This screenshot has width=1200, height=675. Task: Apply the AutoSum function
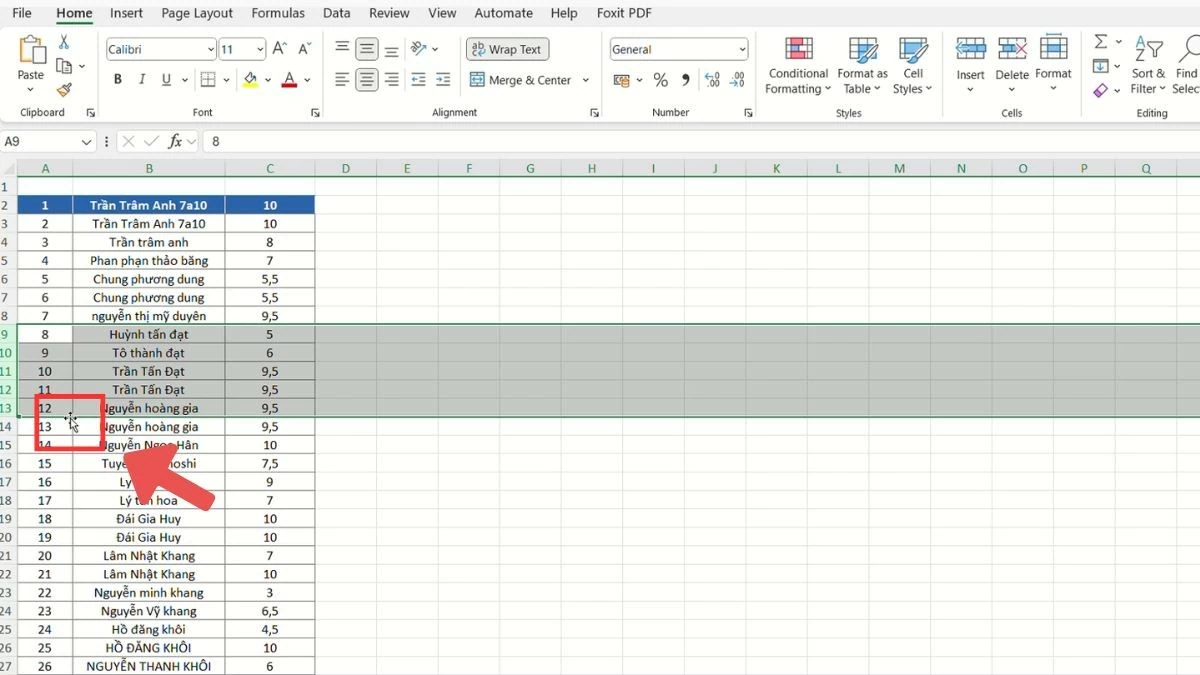tap(1101, 42)
